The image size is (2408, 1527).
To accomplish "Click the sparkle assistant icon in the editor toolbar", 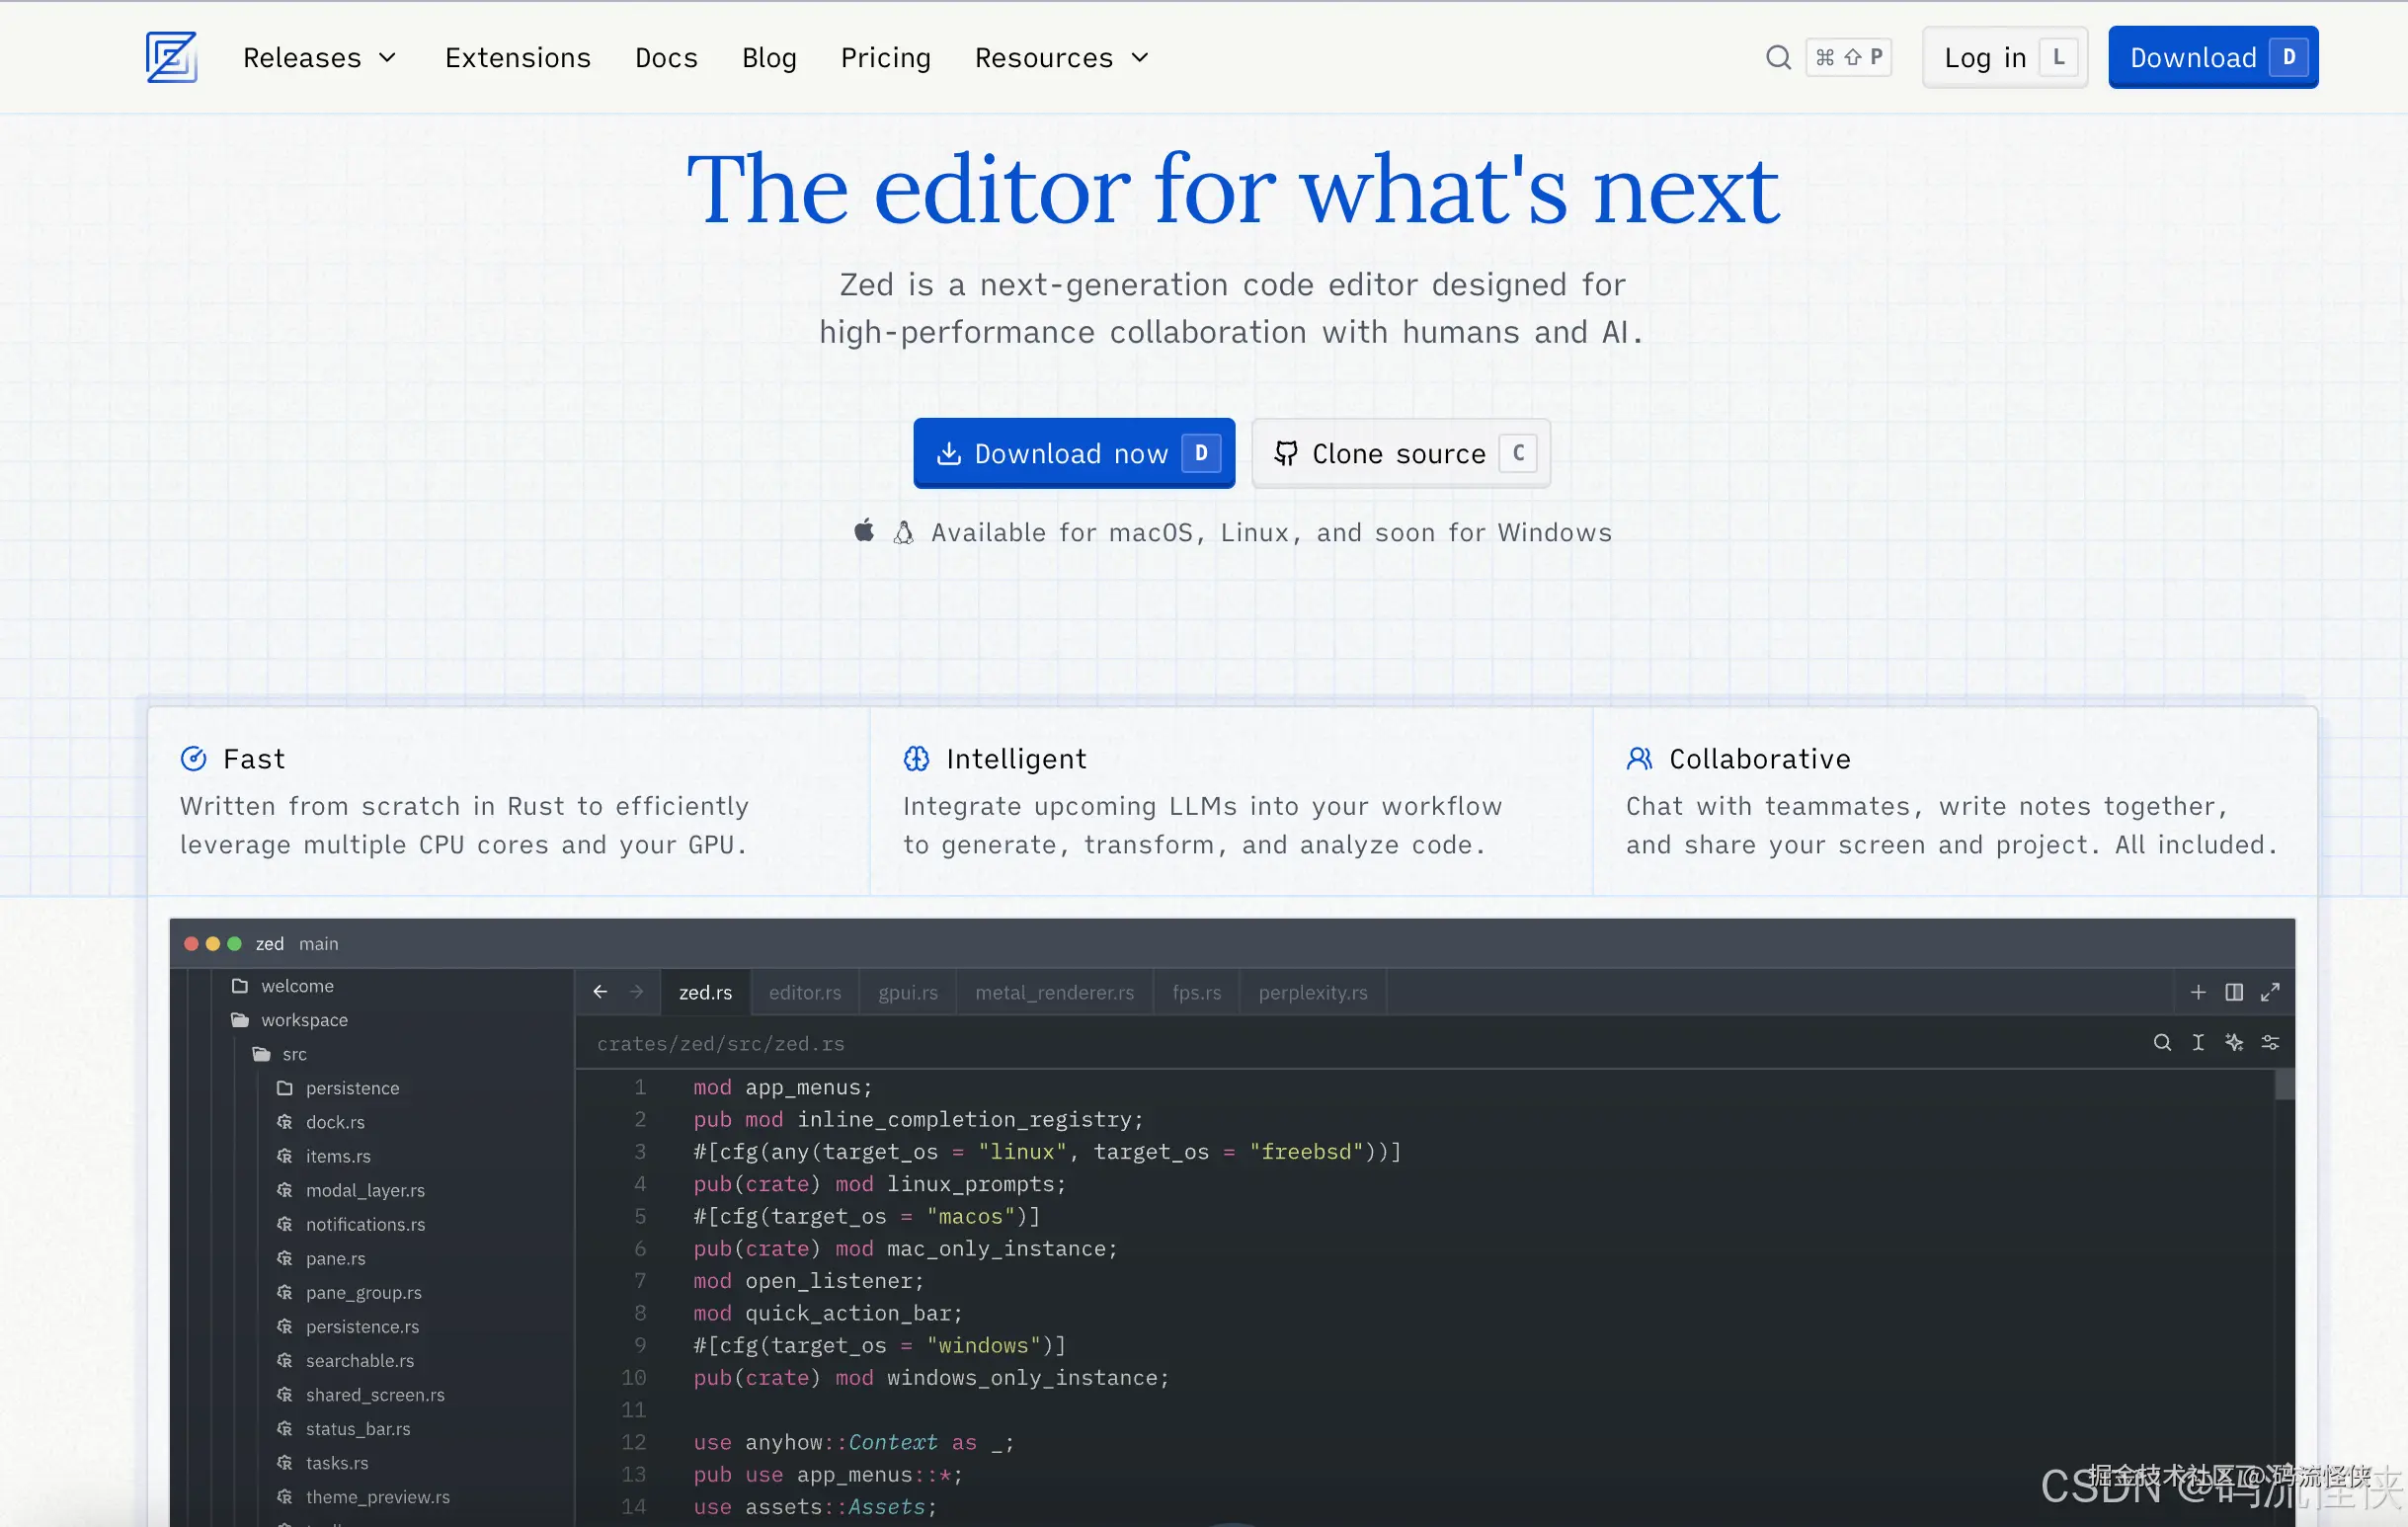I will tap(2233, 1043).
